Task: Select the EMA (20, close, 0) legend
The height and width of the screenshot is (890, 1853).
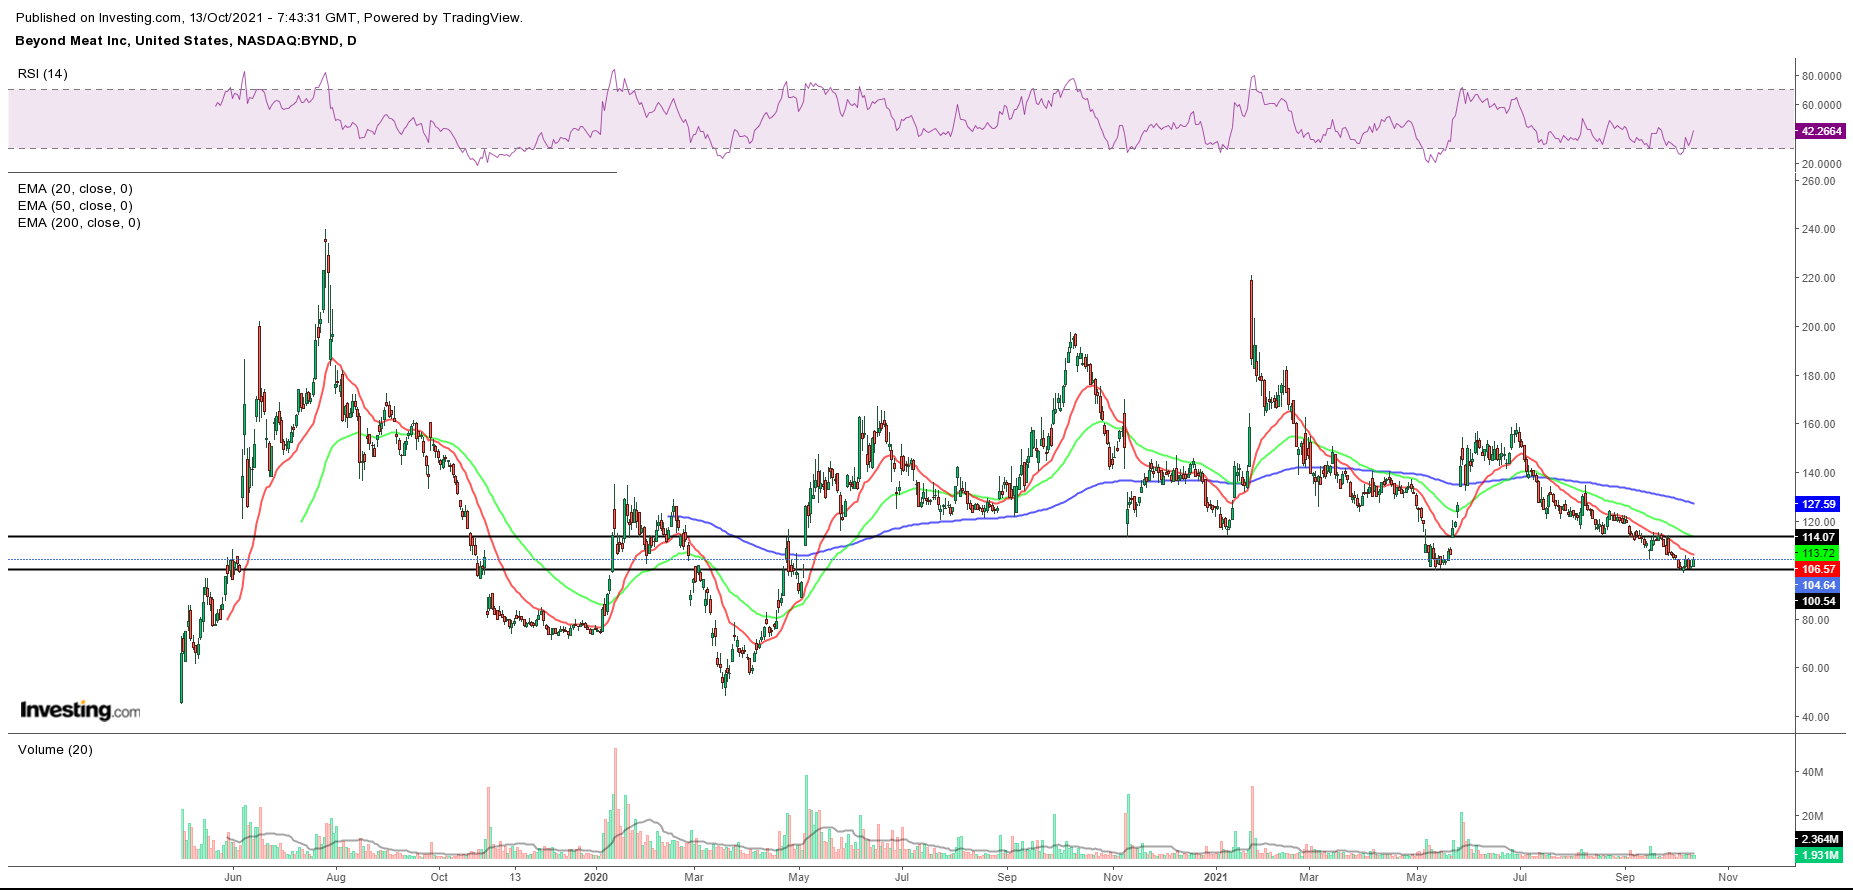Action: click(75, 189)
